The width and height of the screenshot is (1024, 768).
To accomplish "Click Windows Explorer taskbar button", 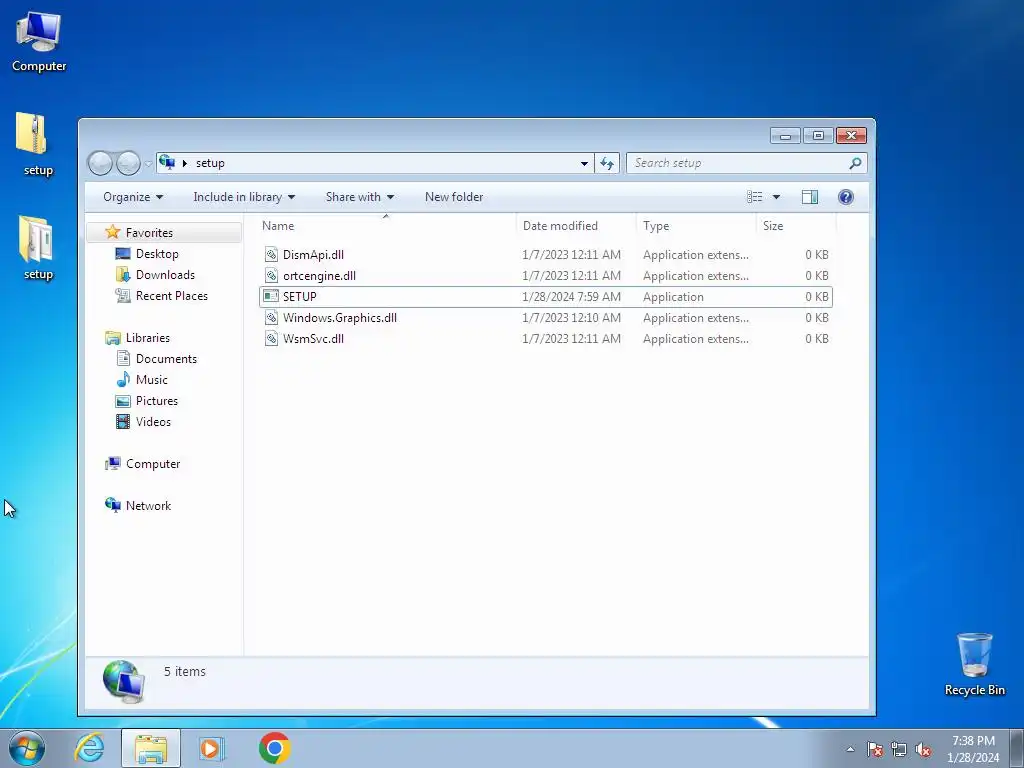I will click(x=151, y=748).
